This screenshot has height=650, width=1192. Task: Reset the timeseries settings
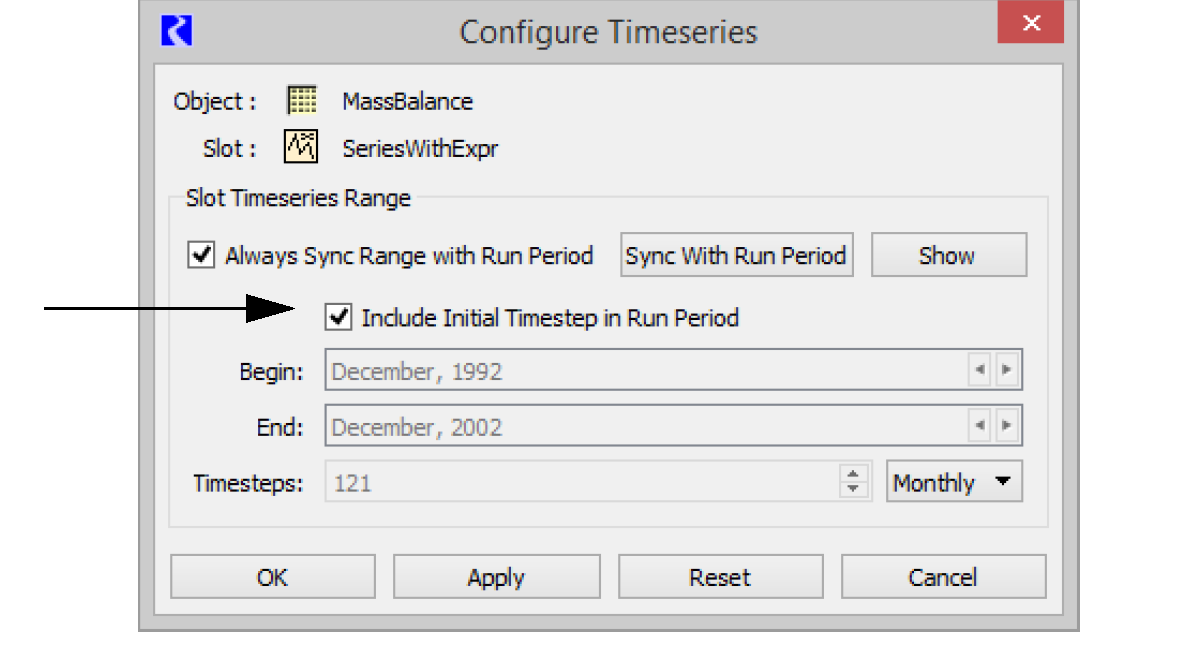click(x=720, y=577)
